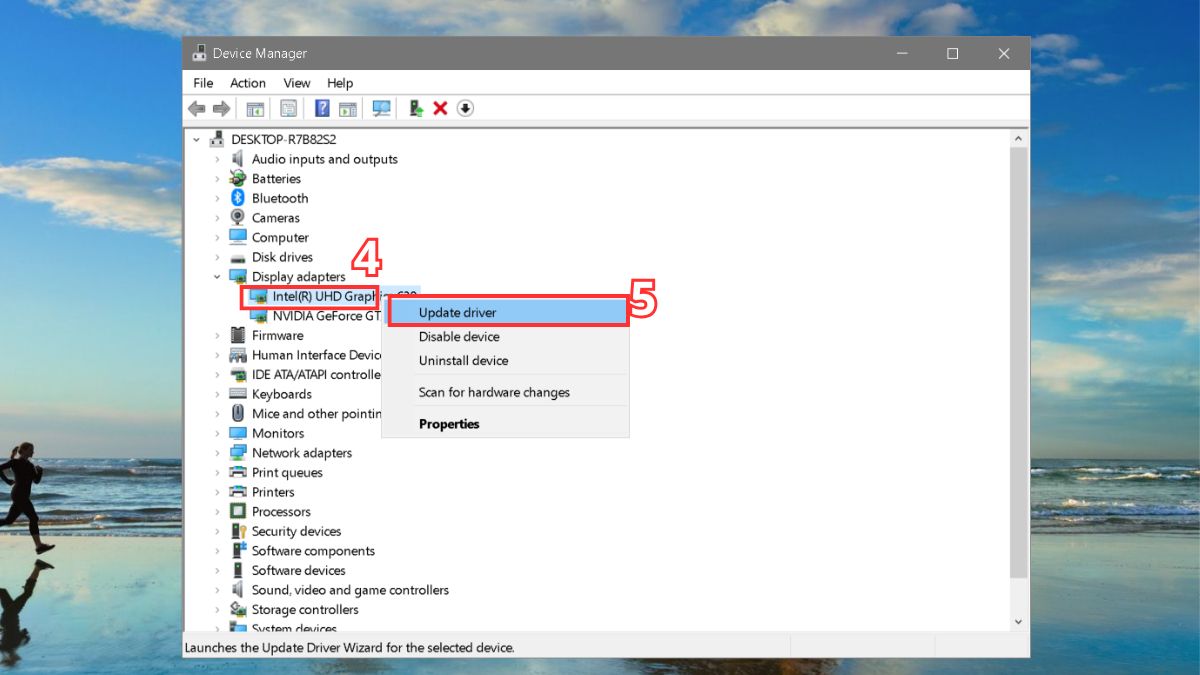Maximize the Device Manager window

(x=953, y=54)
